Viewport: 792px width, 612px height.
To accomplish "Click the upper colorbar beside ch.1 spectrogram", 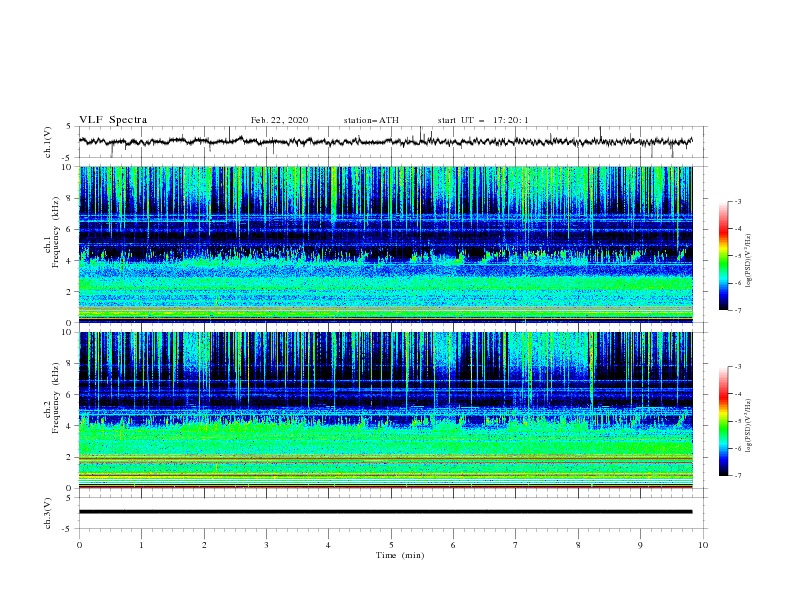I will 723,256.
